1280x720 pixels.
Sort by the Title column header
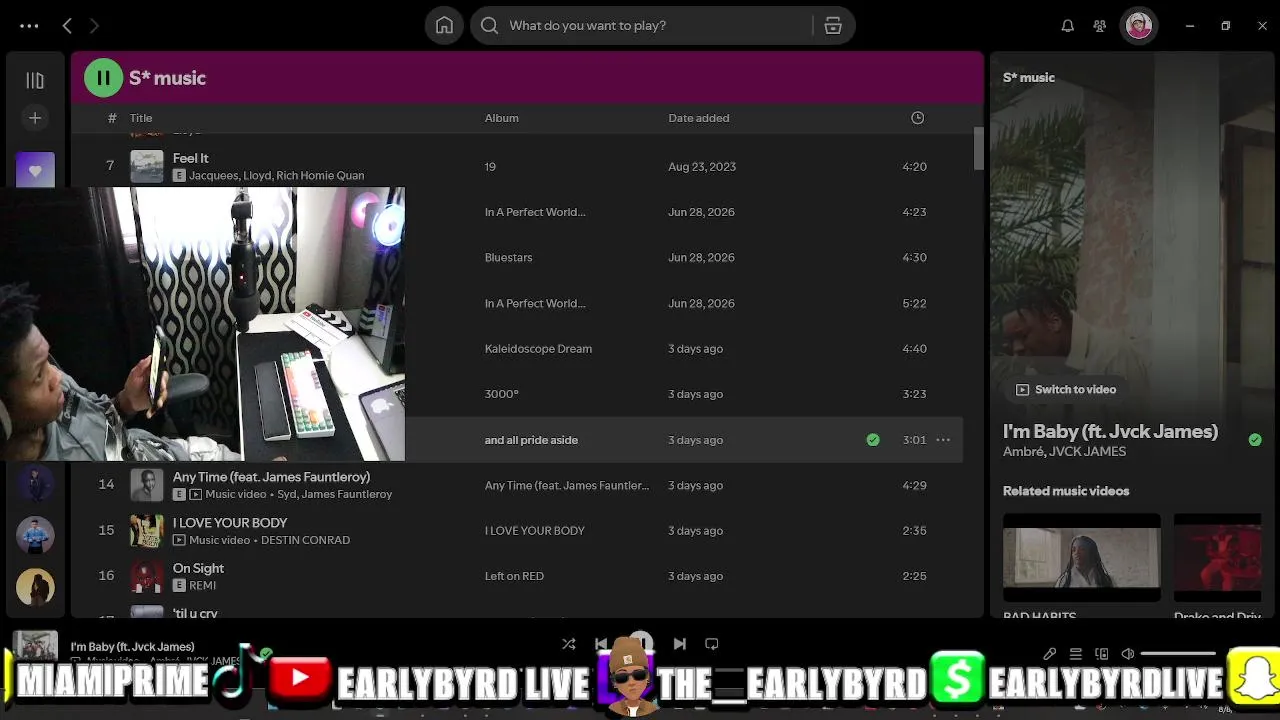coord(141,118)
